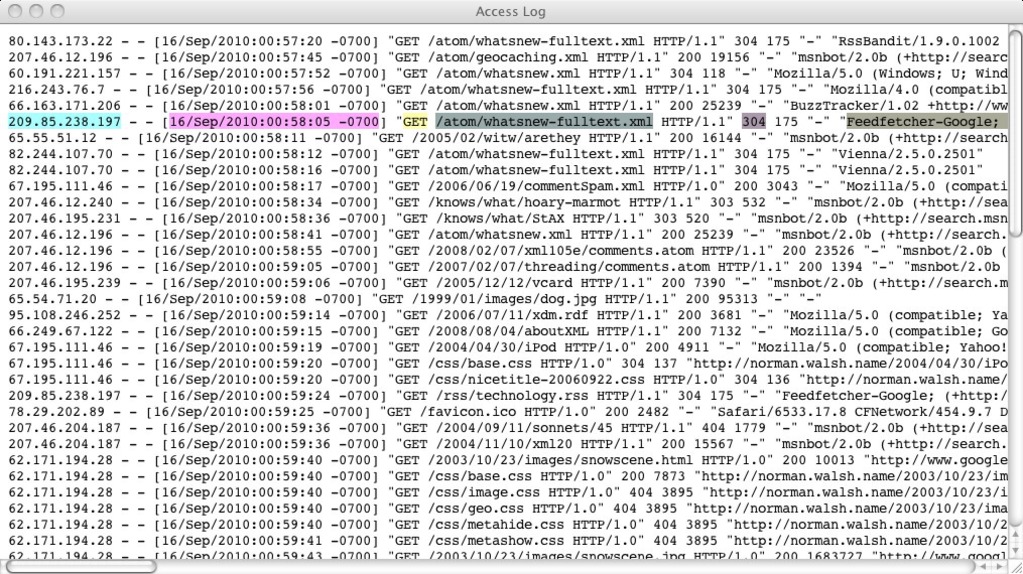Click the timestamp 16/Sep/2010:00:58:16
This screenshot has width=1023, height=574.
[x=241, y=170]
